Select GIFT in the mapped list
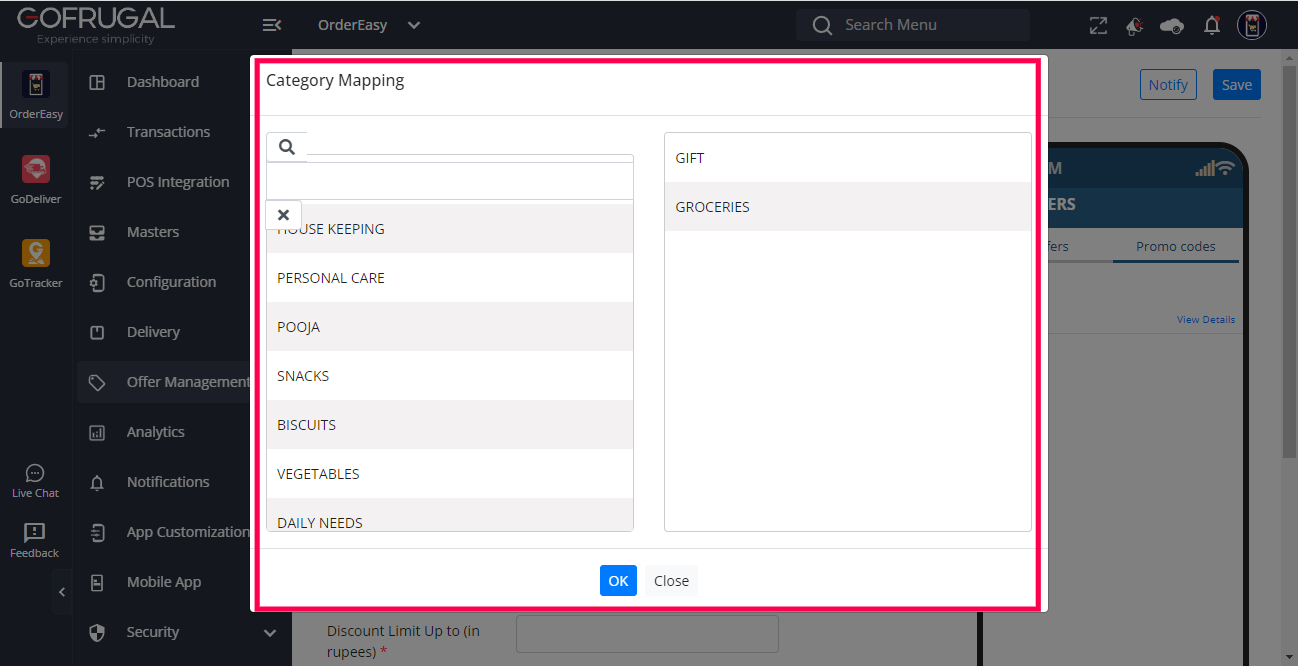 pyautogui.click(x=848, y=158)
